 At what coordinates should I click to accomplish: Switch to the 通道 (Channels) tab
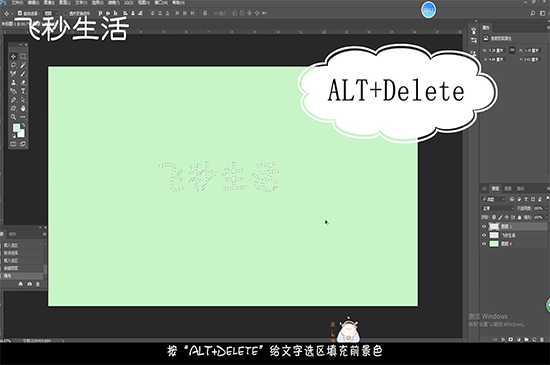(508, 189)
